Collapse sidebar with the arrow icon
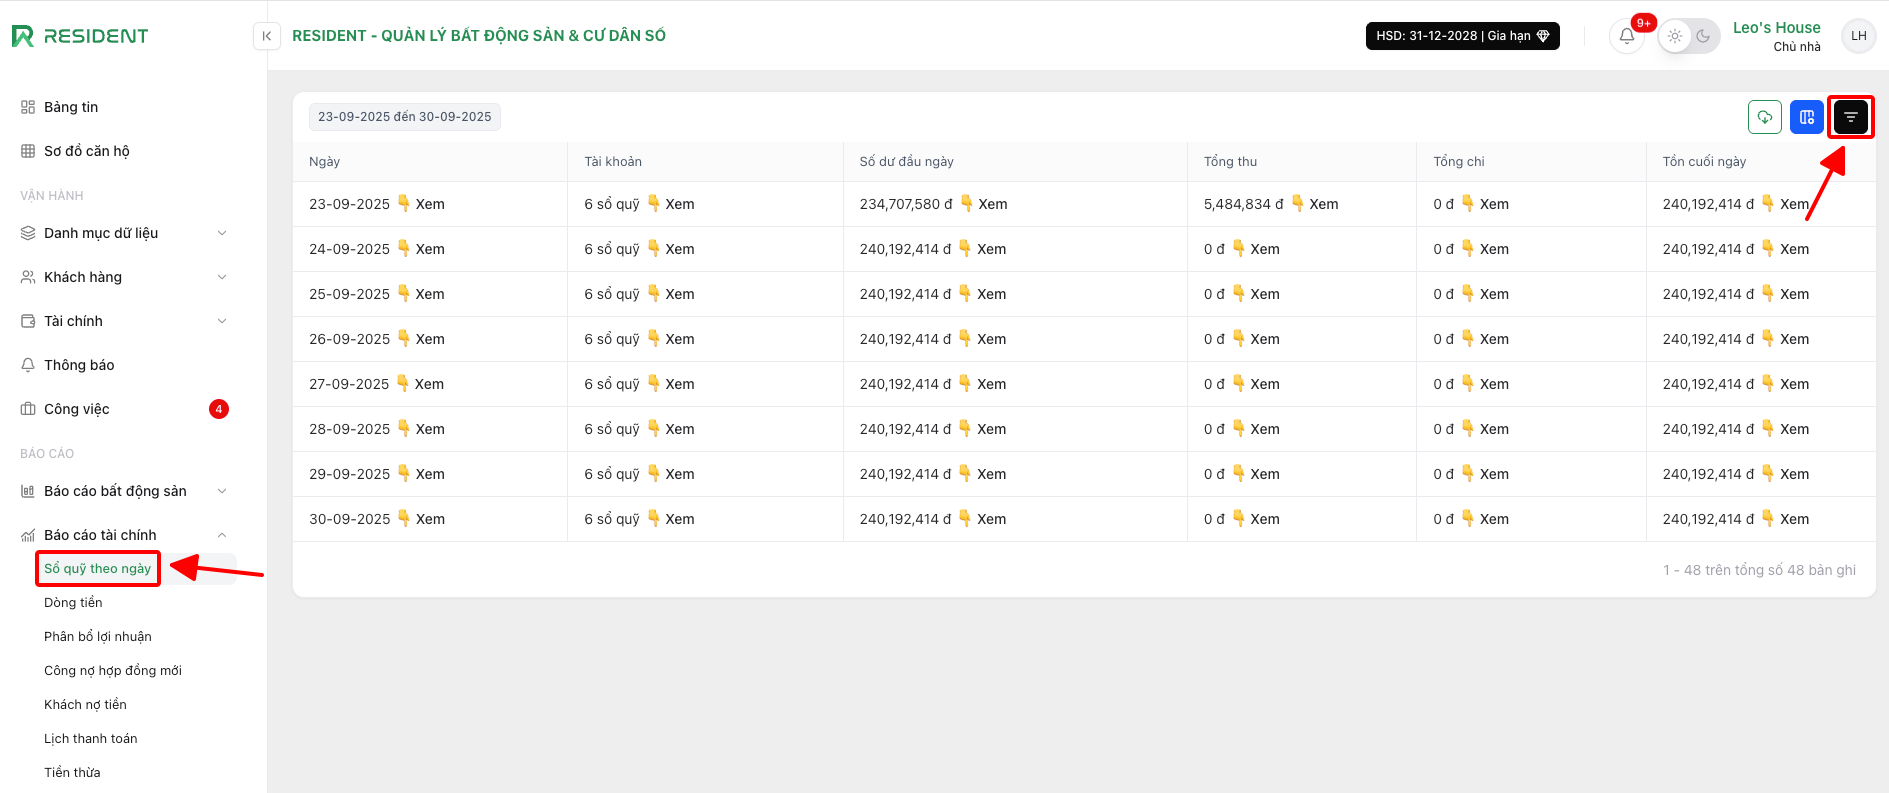This screenshot has height=793, width=1889. (266, 36)
